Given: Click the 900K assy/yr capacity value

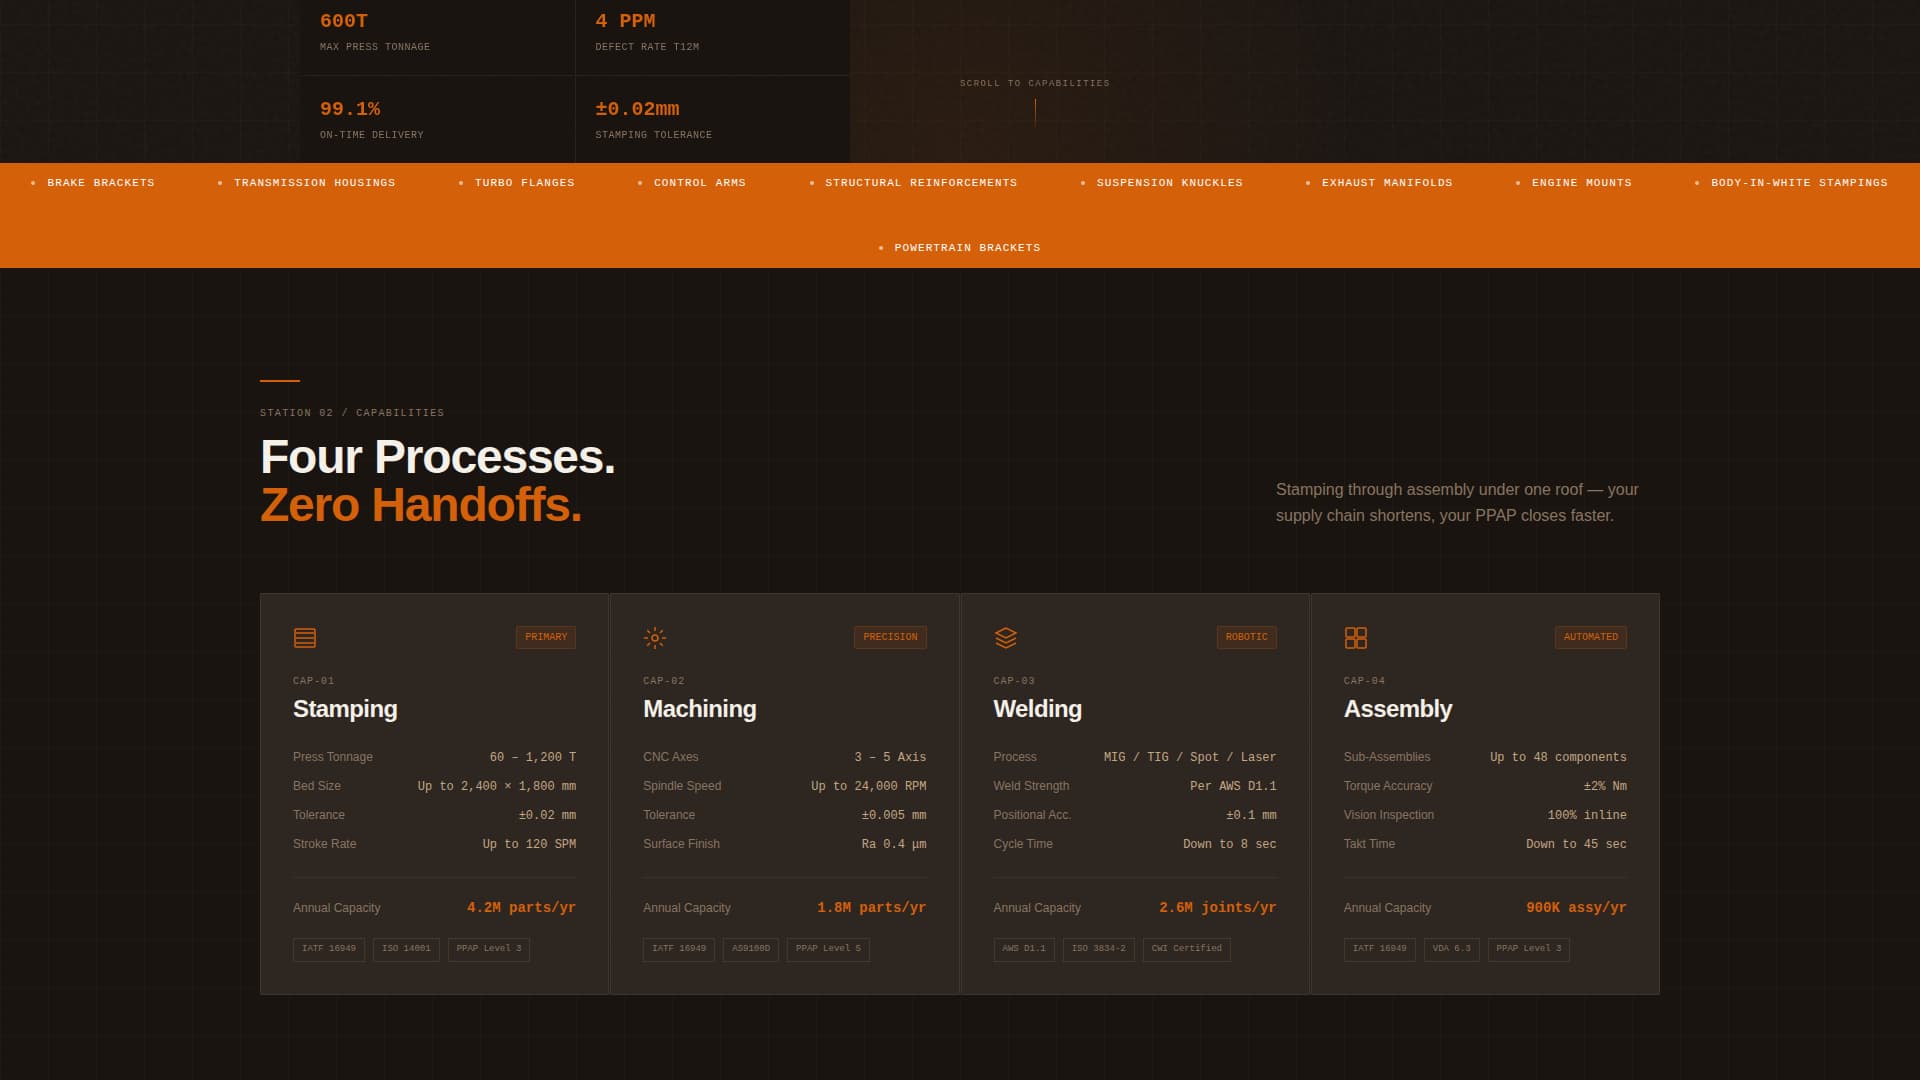Looking at the screenshot, I should (1576, 908).
